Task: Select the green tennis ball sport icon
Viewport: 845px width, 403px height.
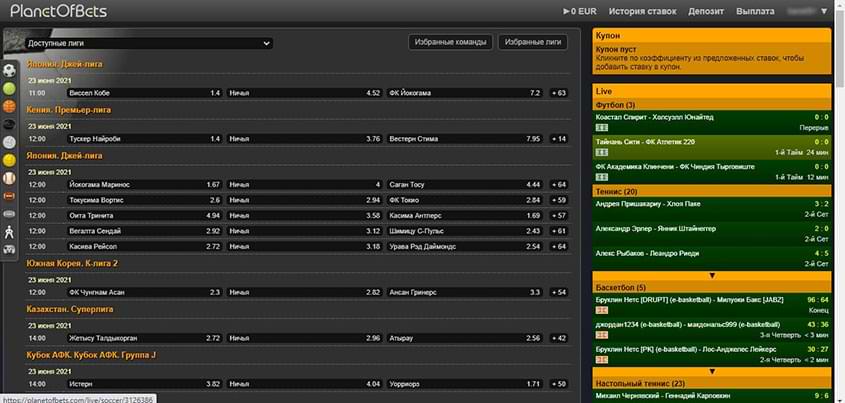Action: 9,88
